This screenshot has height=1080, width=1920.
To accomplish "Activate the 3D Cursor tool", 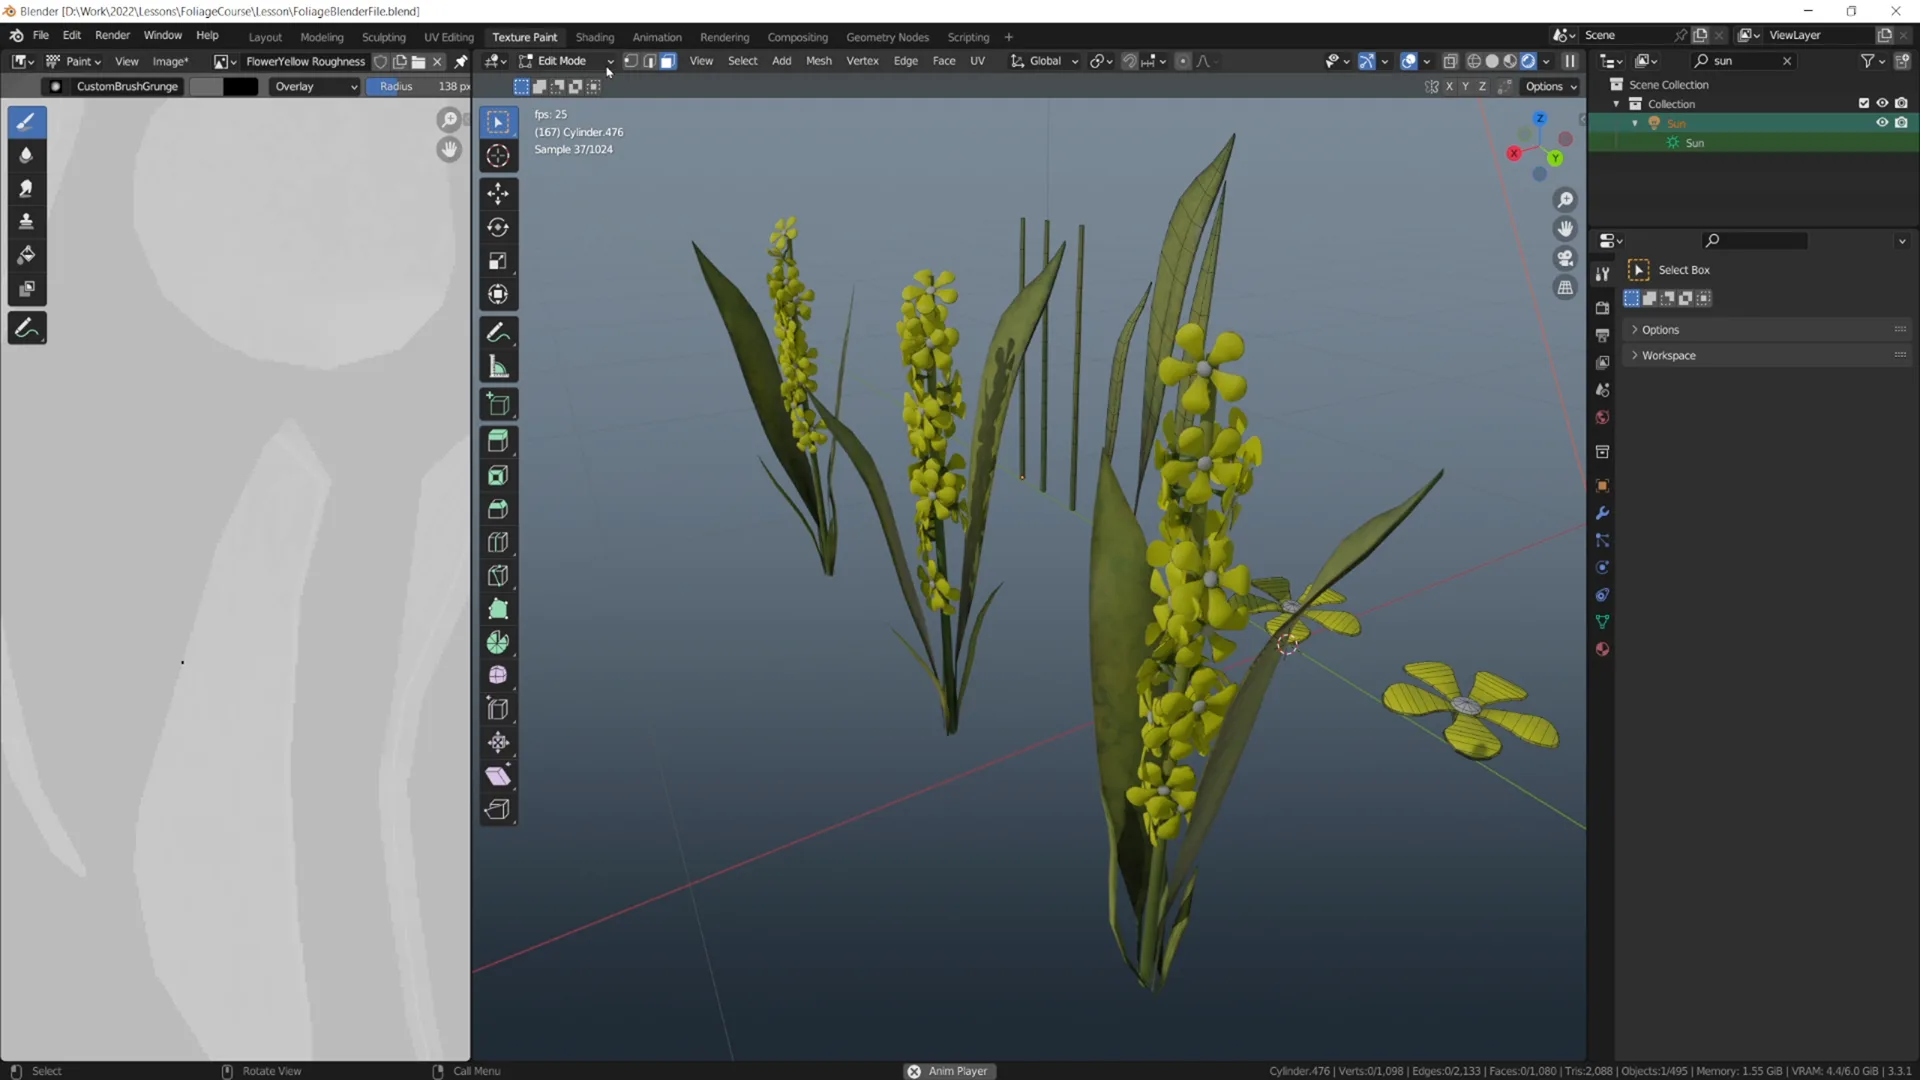I will pyautogui.click(x=498, y=155).
